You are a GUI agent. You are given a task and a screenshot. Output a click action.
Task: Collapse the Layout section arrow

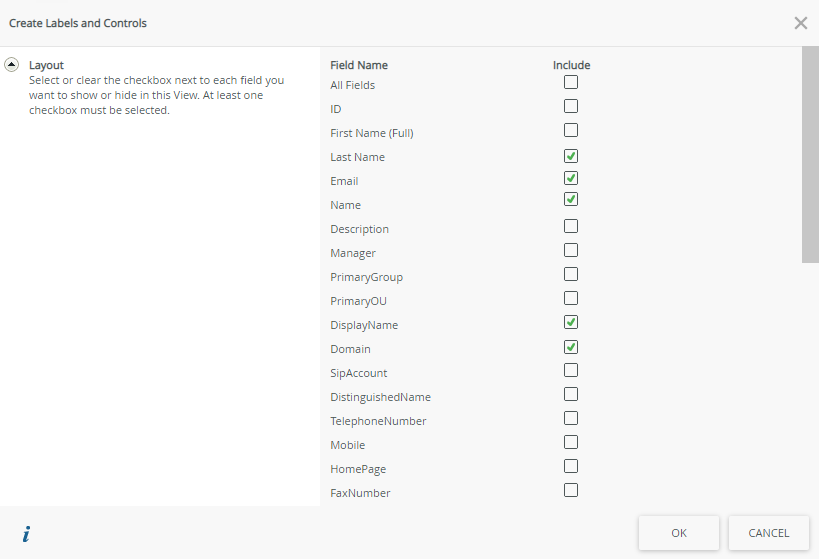point(12,64)
